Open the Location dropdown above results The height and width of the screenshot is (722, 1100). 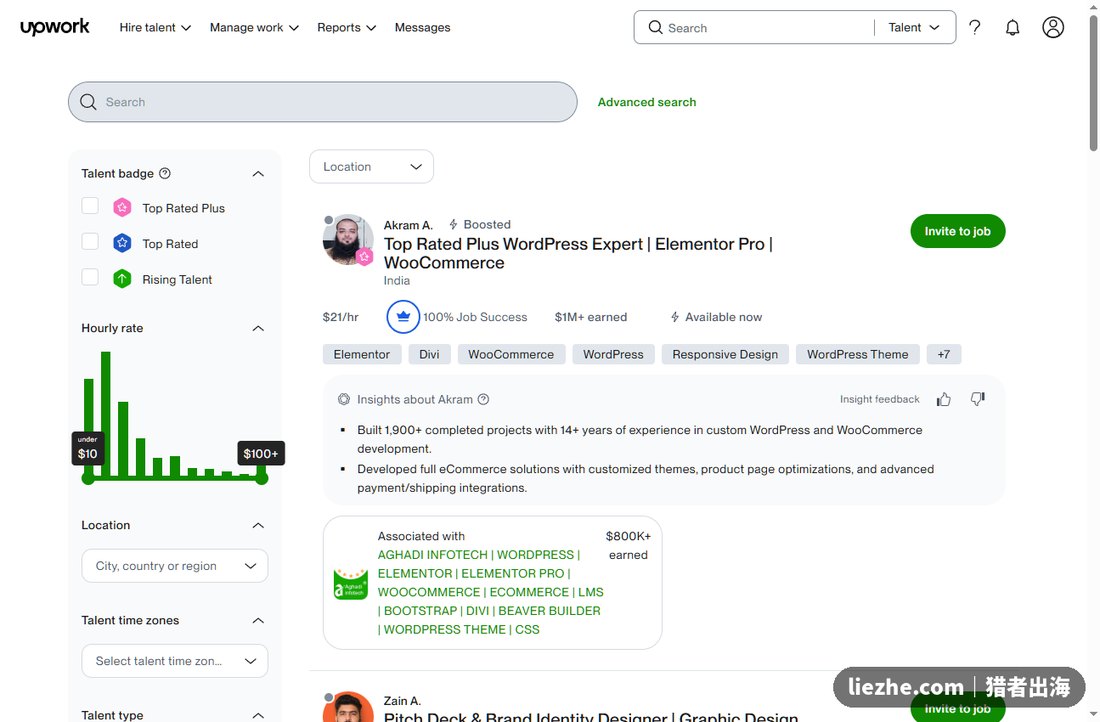[371, 167]
